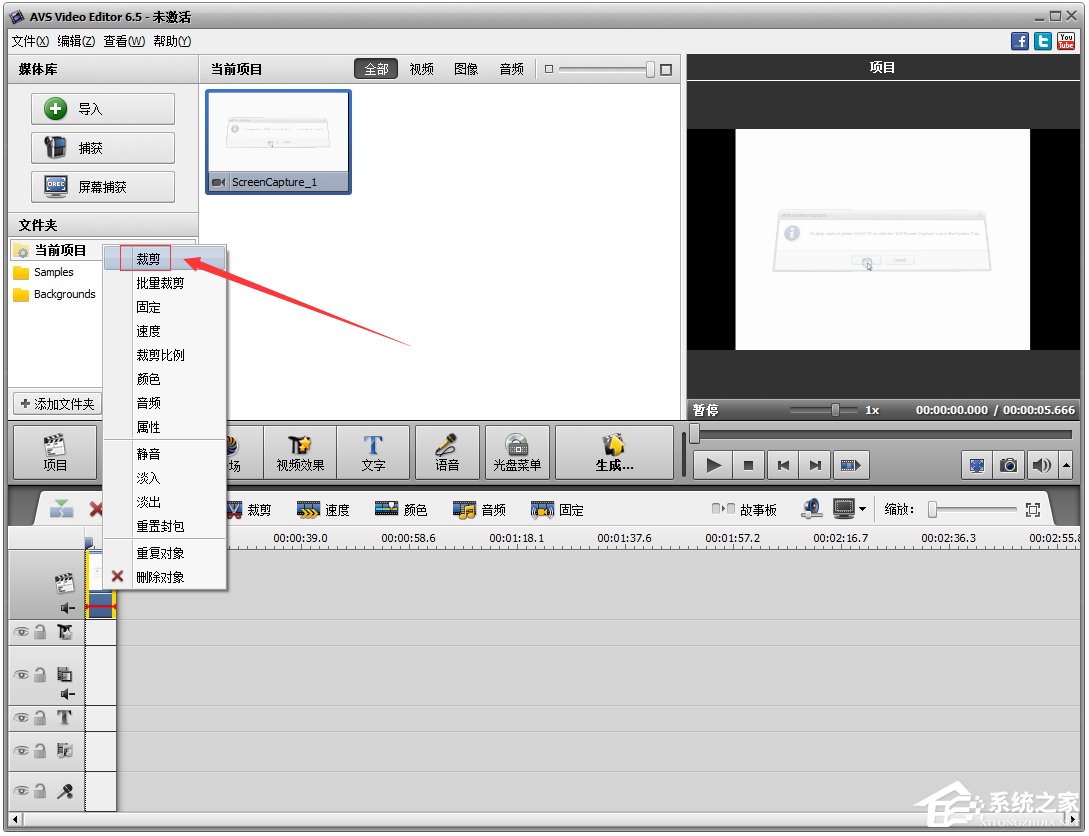The image size is (1089, 836).
Task: Adjust the 缩放 timeline zoom slider
Action: point(933,510)
